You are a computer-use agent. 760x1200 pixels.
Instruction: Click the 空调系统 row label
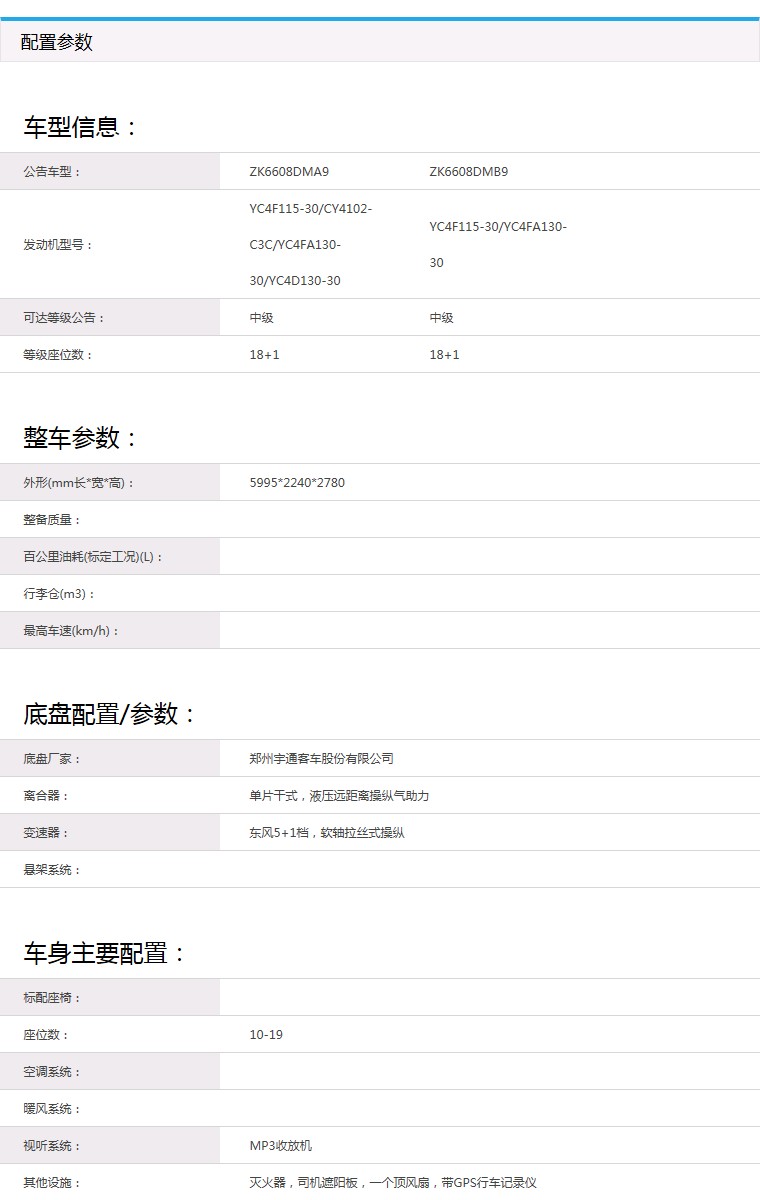pyautogui.click(x=53, y=1072)
